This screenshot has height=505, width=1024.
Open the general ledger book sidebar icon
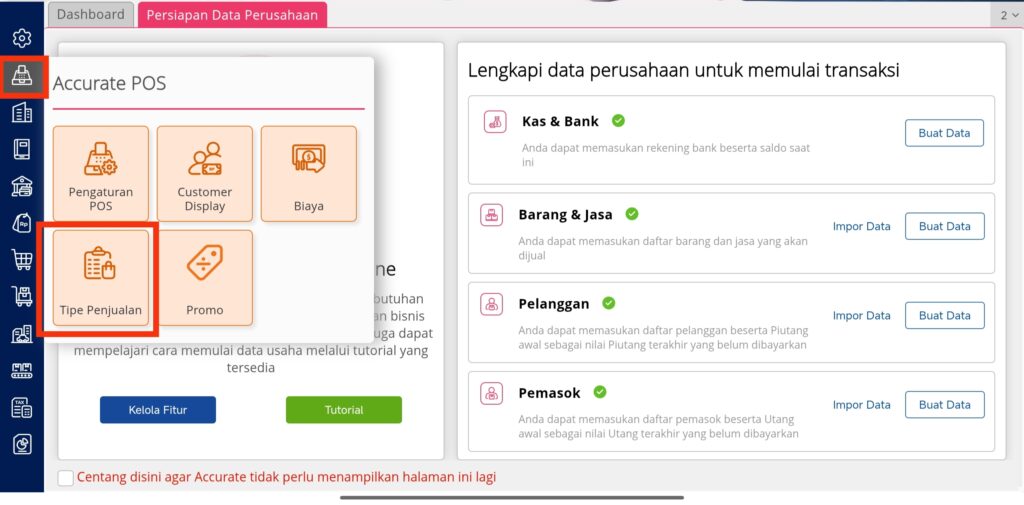(22, 150)
